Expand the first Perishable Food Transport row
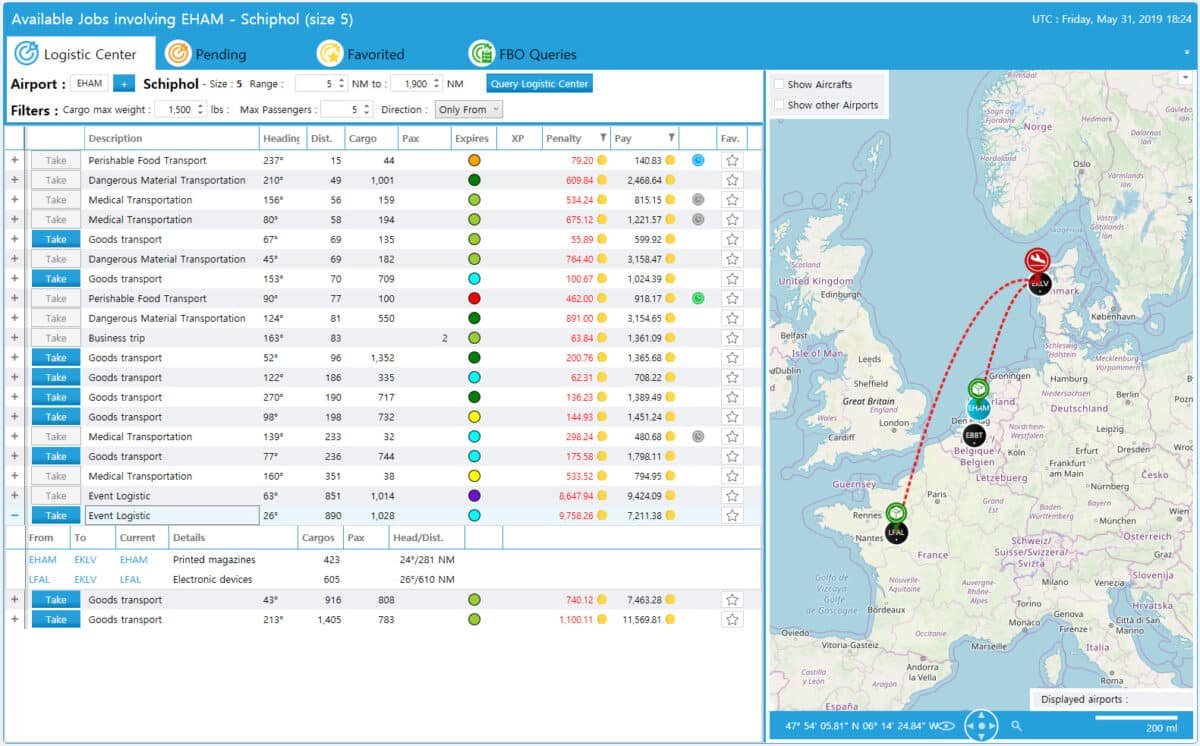Screen dimensions: 1200x746 coord(14,159)
